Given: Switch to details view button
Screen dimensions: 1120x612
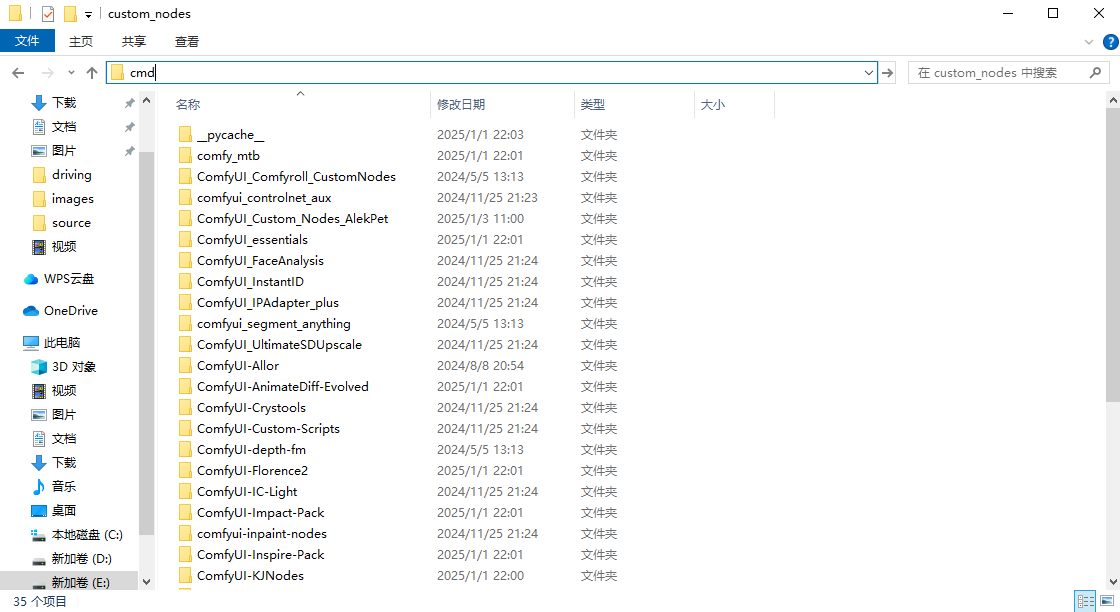Looking at the screenshot, I should pyautogui.click(x=1085, y=601).
